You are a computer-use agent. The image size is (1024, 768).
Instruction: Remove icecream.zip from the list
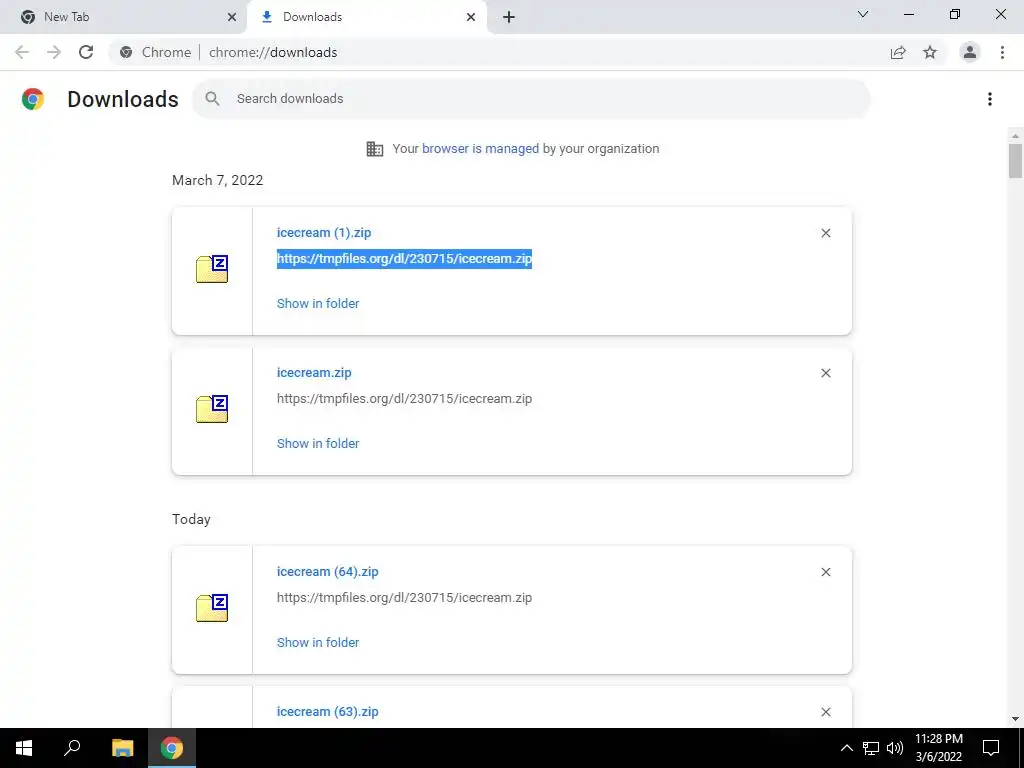[x=826, y=373]
